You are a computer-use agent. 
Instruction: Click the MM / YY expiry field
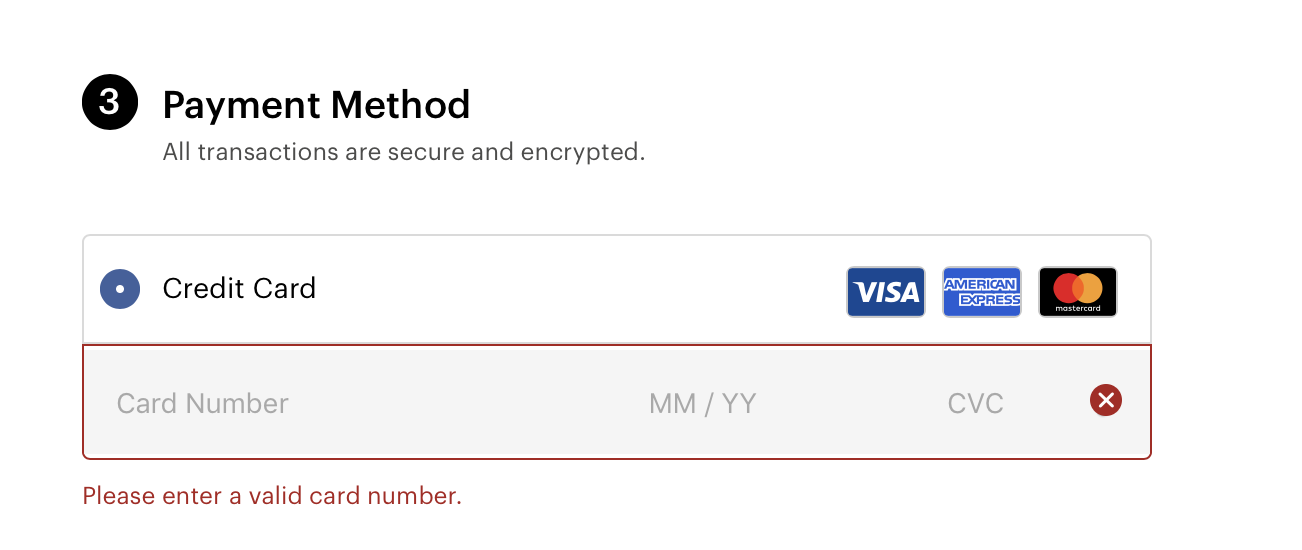pyautogui.click(x=702, y=403)
